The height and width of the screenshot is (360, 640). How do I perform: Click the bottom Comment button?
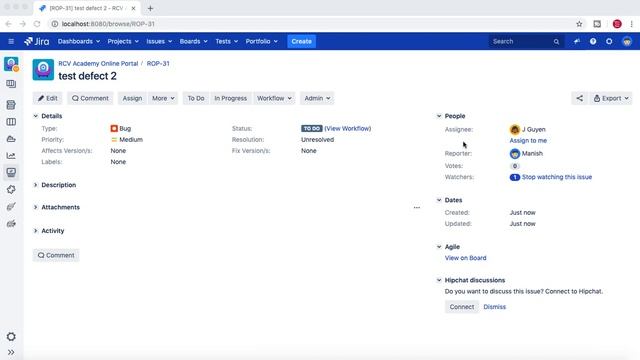coord(56,255)
